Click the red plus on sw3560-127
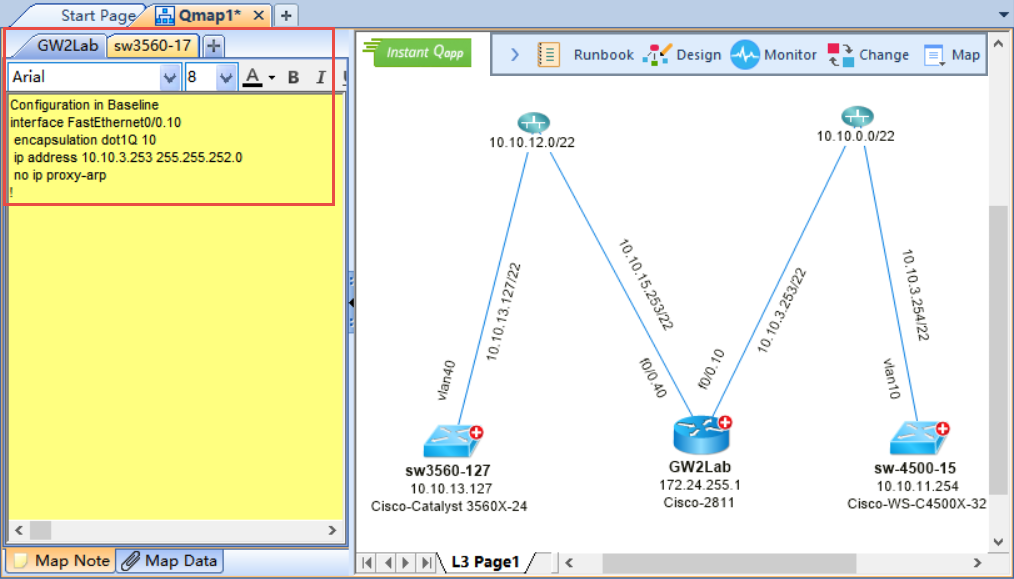 coord(476,432)
